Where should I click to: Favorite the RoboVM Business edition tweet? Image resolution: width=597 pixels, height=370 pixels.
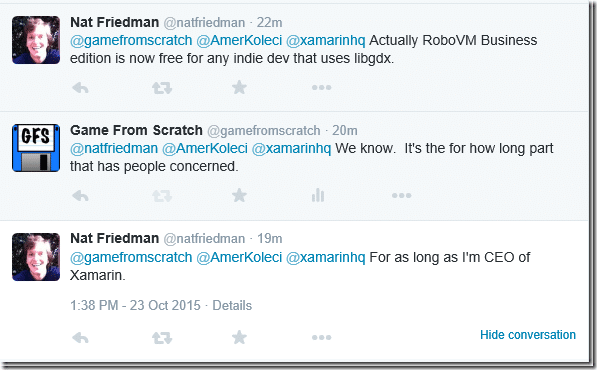(239, 88)
